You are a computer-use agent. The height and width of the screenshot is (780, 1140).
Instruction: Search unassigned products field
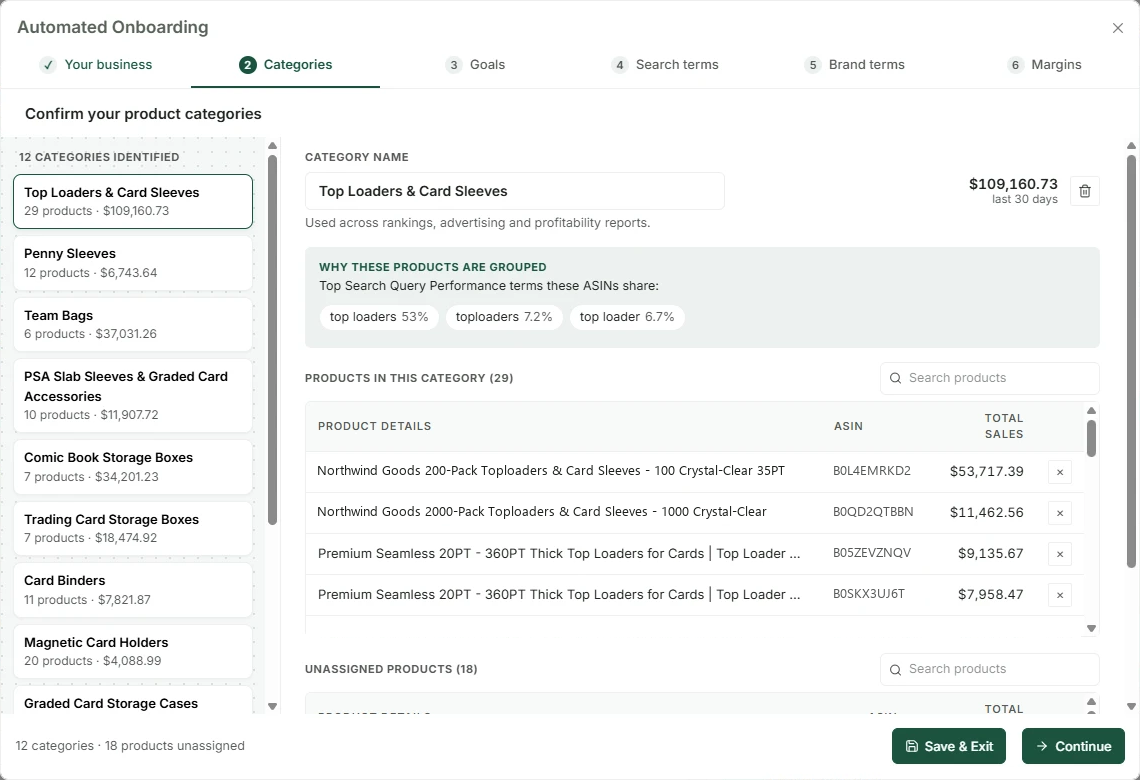click(x=990, y=669)
